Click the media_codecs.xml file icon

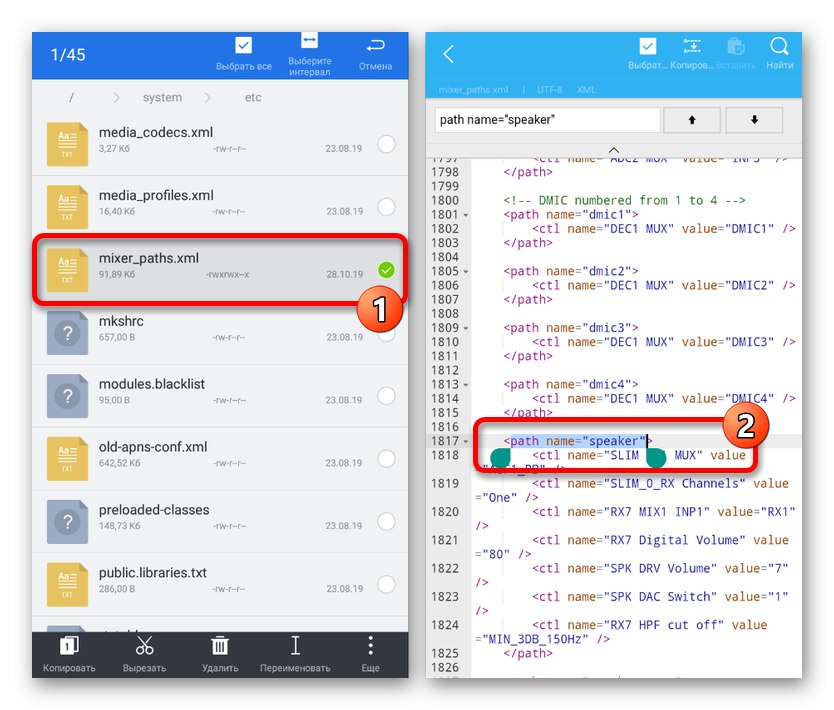(67, 144)
